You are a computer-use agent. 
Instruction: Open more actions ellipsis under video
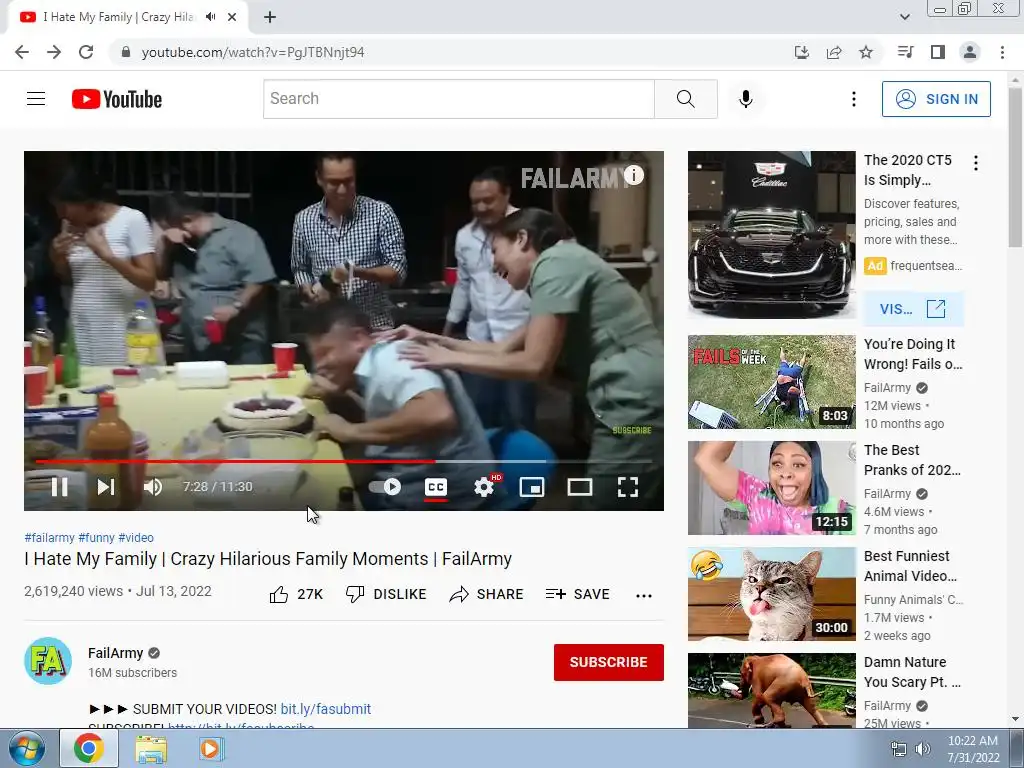644,595
